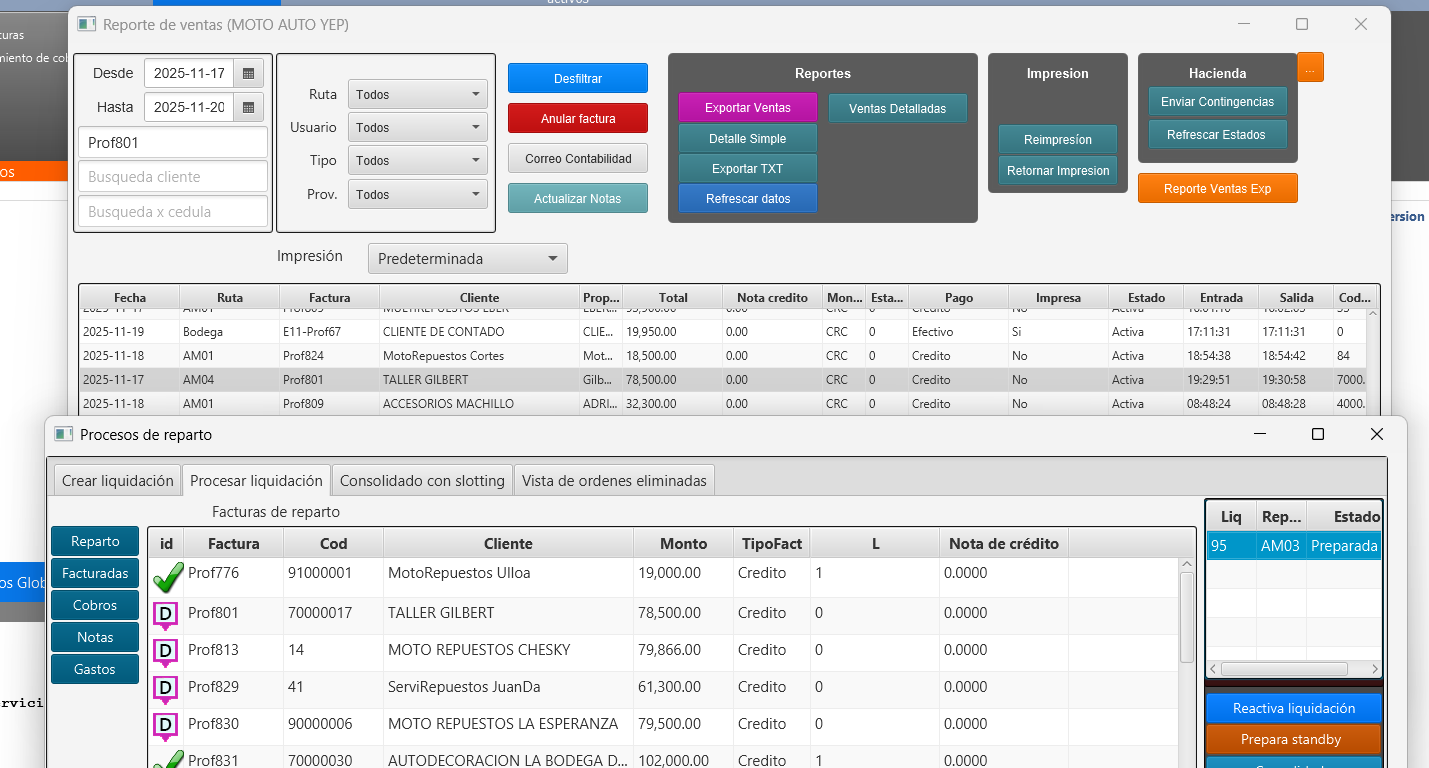Open the Impresión Predeterminada dropdown

click(467, 259)
